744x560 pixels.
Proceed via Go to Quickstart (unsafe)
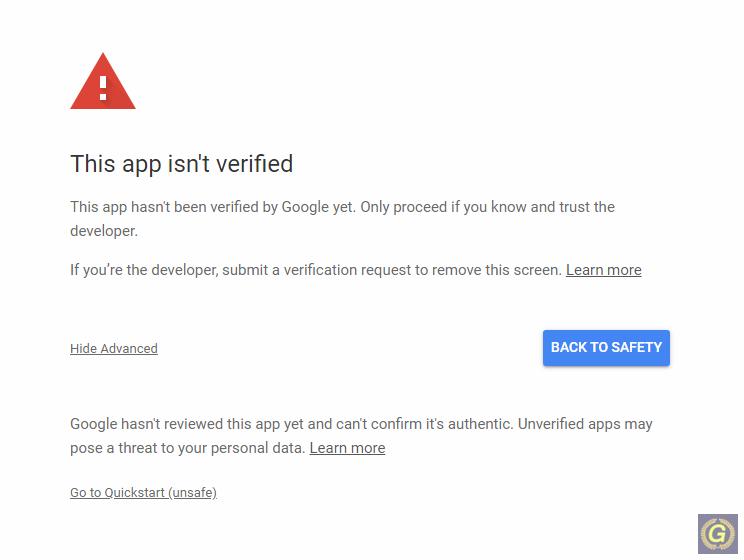143,493
